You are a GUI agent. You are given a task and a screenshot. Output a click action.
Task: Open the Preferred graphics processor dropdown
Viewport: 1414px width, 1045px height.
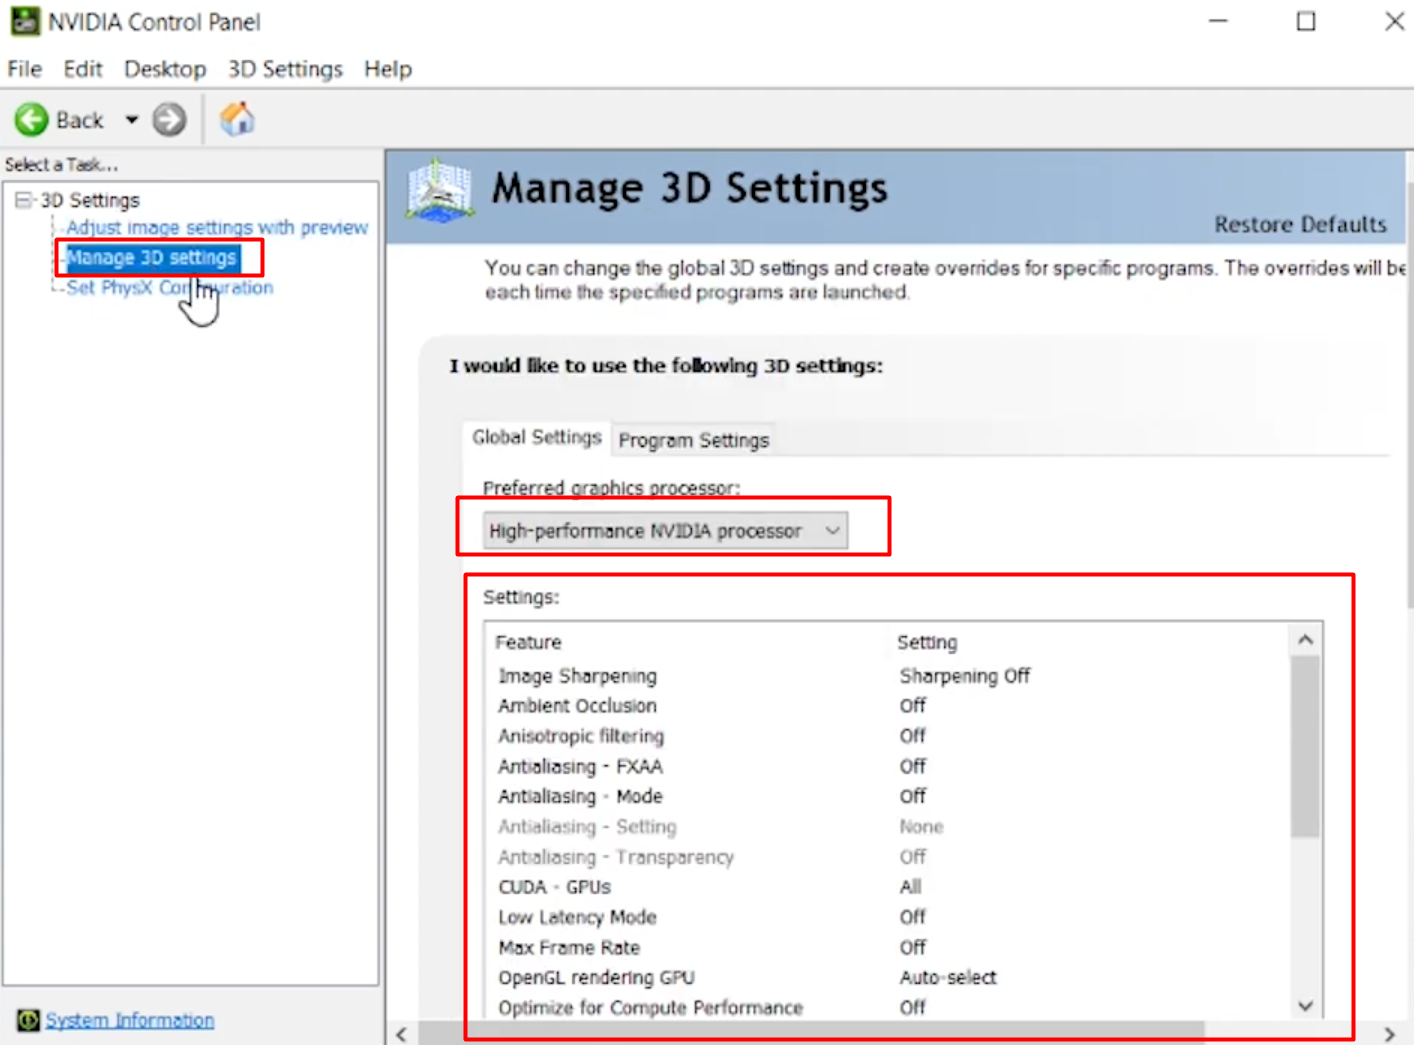click(665, 531)
